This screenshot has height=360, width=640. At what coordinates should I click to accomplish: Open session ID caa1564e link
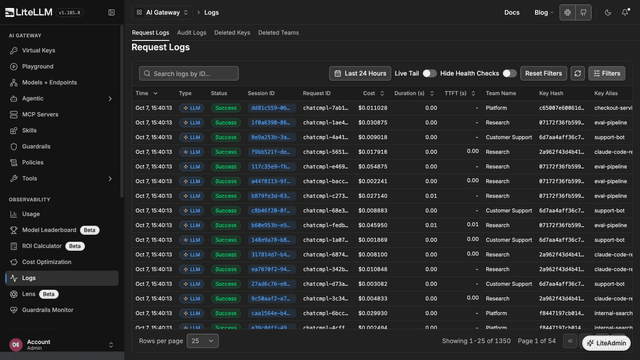(271, 313)
